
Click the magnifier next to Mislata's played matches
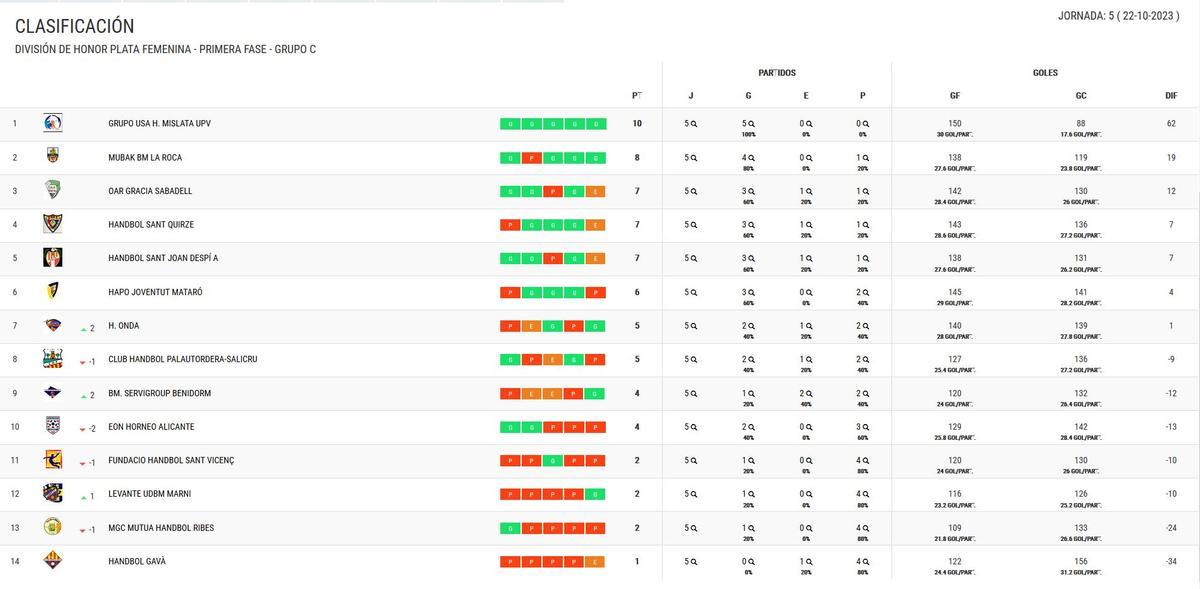[x=692, y=122]
